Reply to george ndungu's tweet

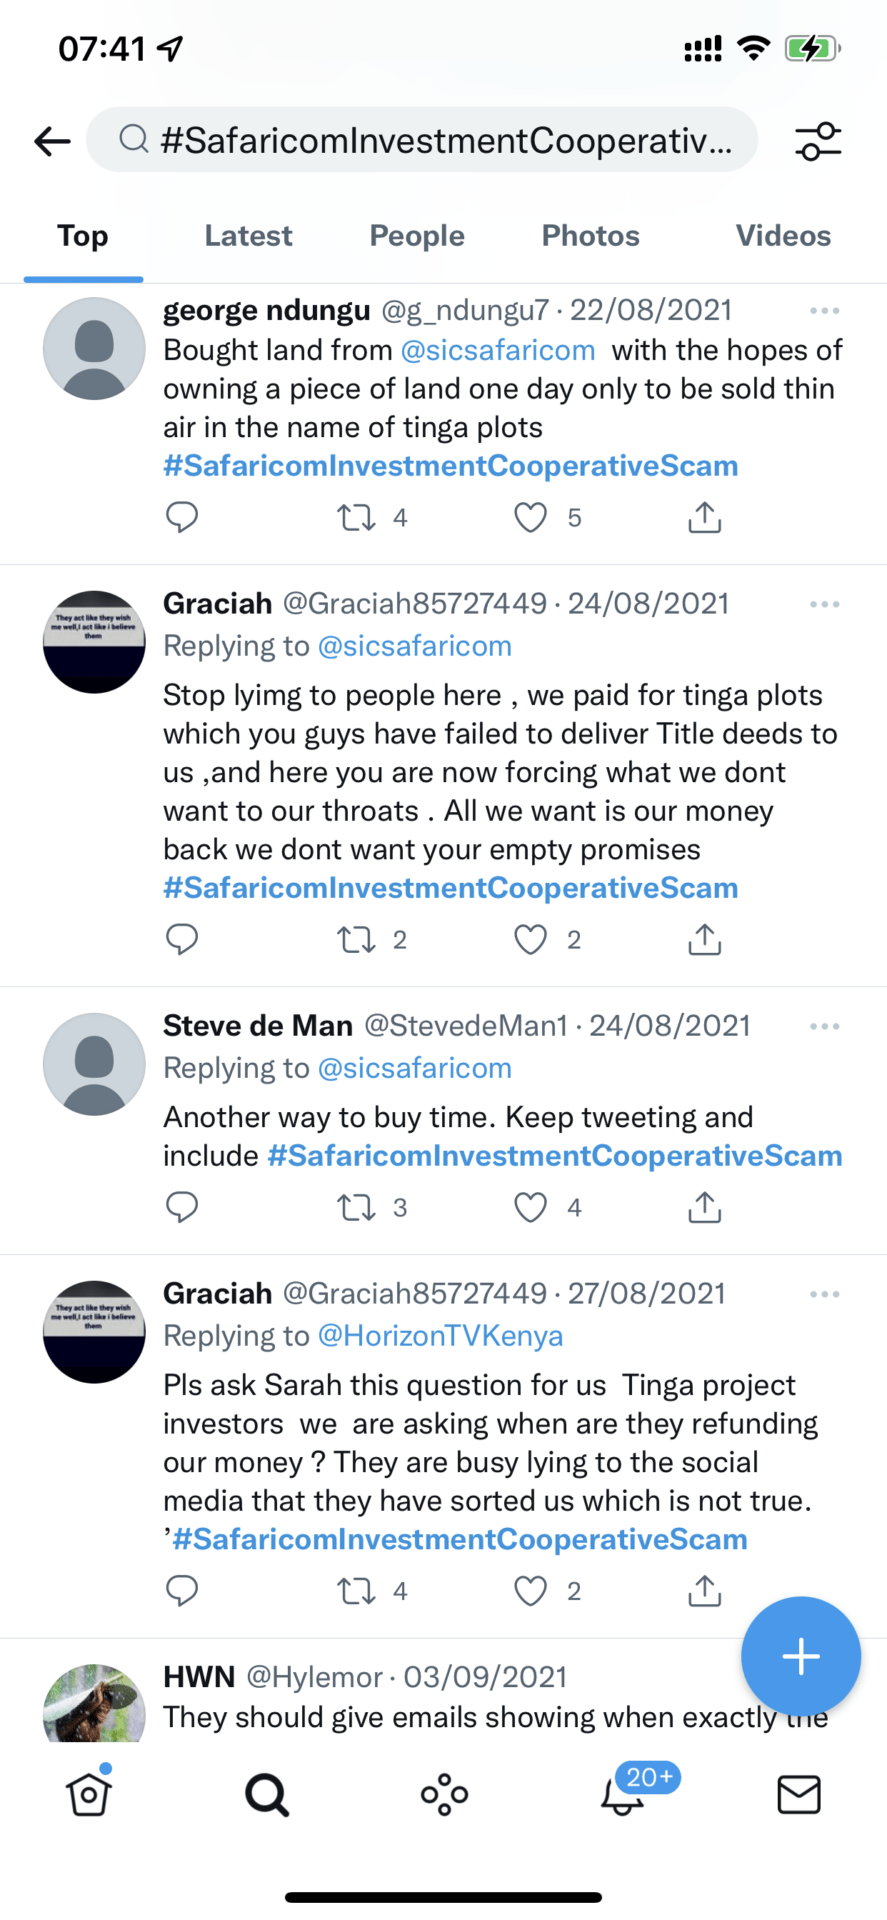(182, 518)
